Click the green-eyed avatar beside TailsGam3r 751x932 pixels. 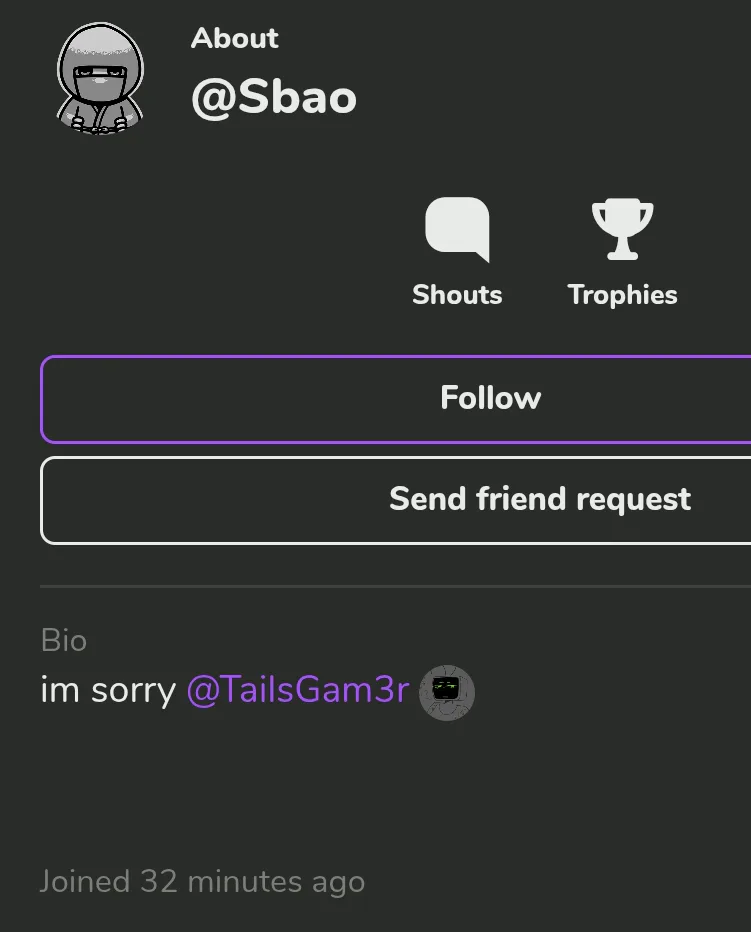coord(447,692)
